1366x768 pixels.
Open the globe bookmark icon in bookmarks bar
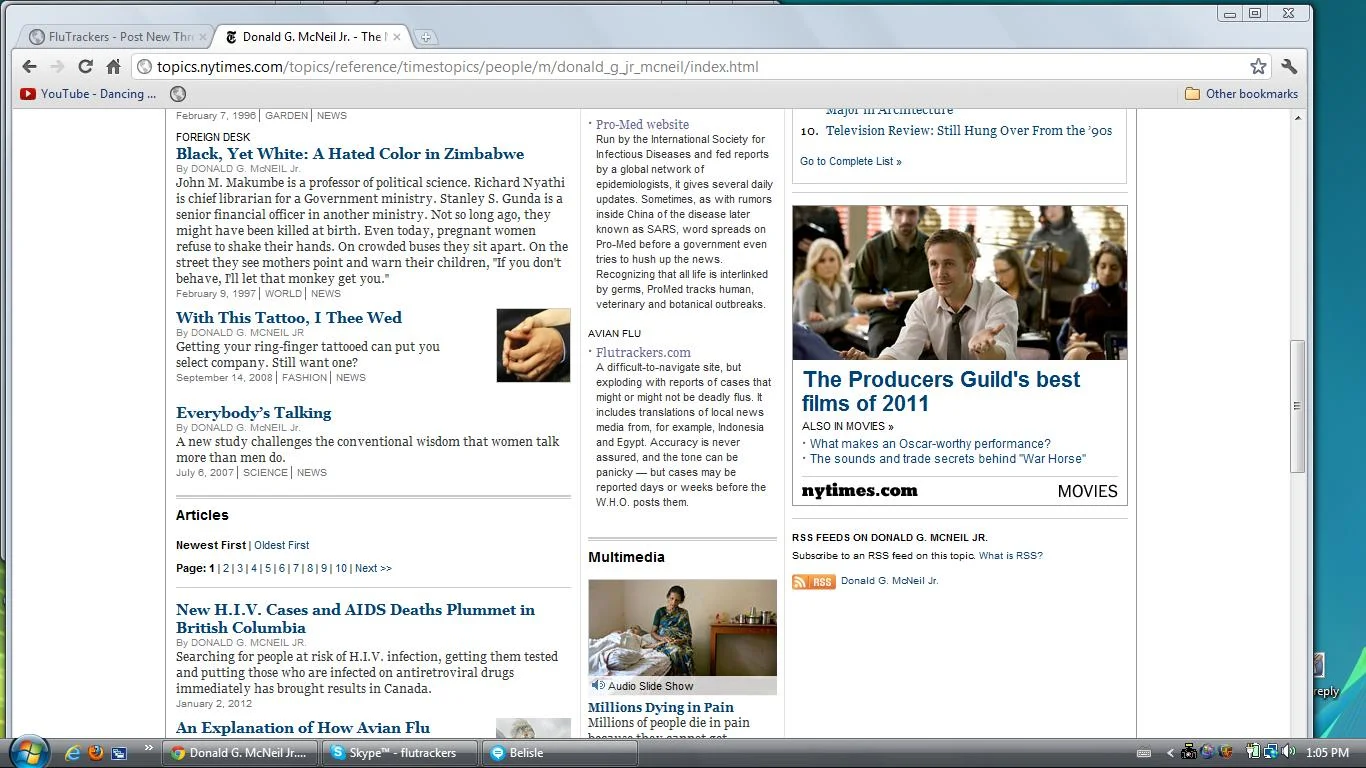point(178,94)
